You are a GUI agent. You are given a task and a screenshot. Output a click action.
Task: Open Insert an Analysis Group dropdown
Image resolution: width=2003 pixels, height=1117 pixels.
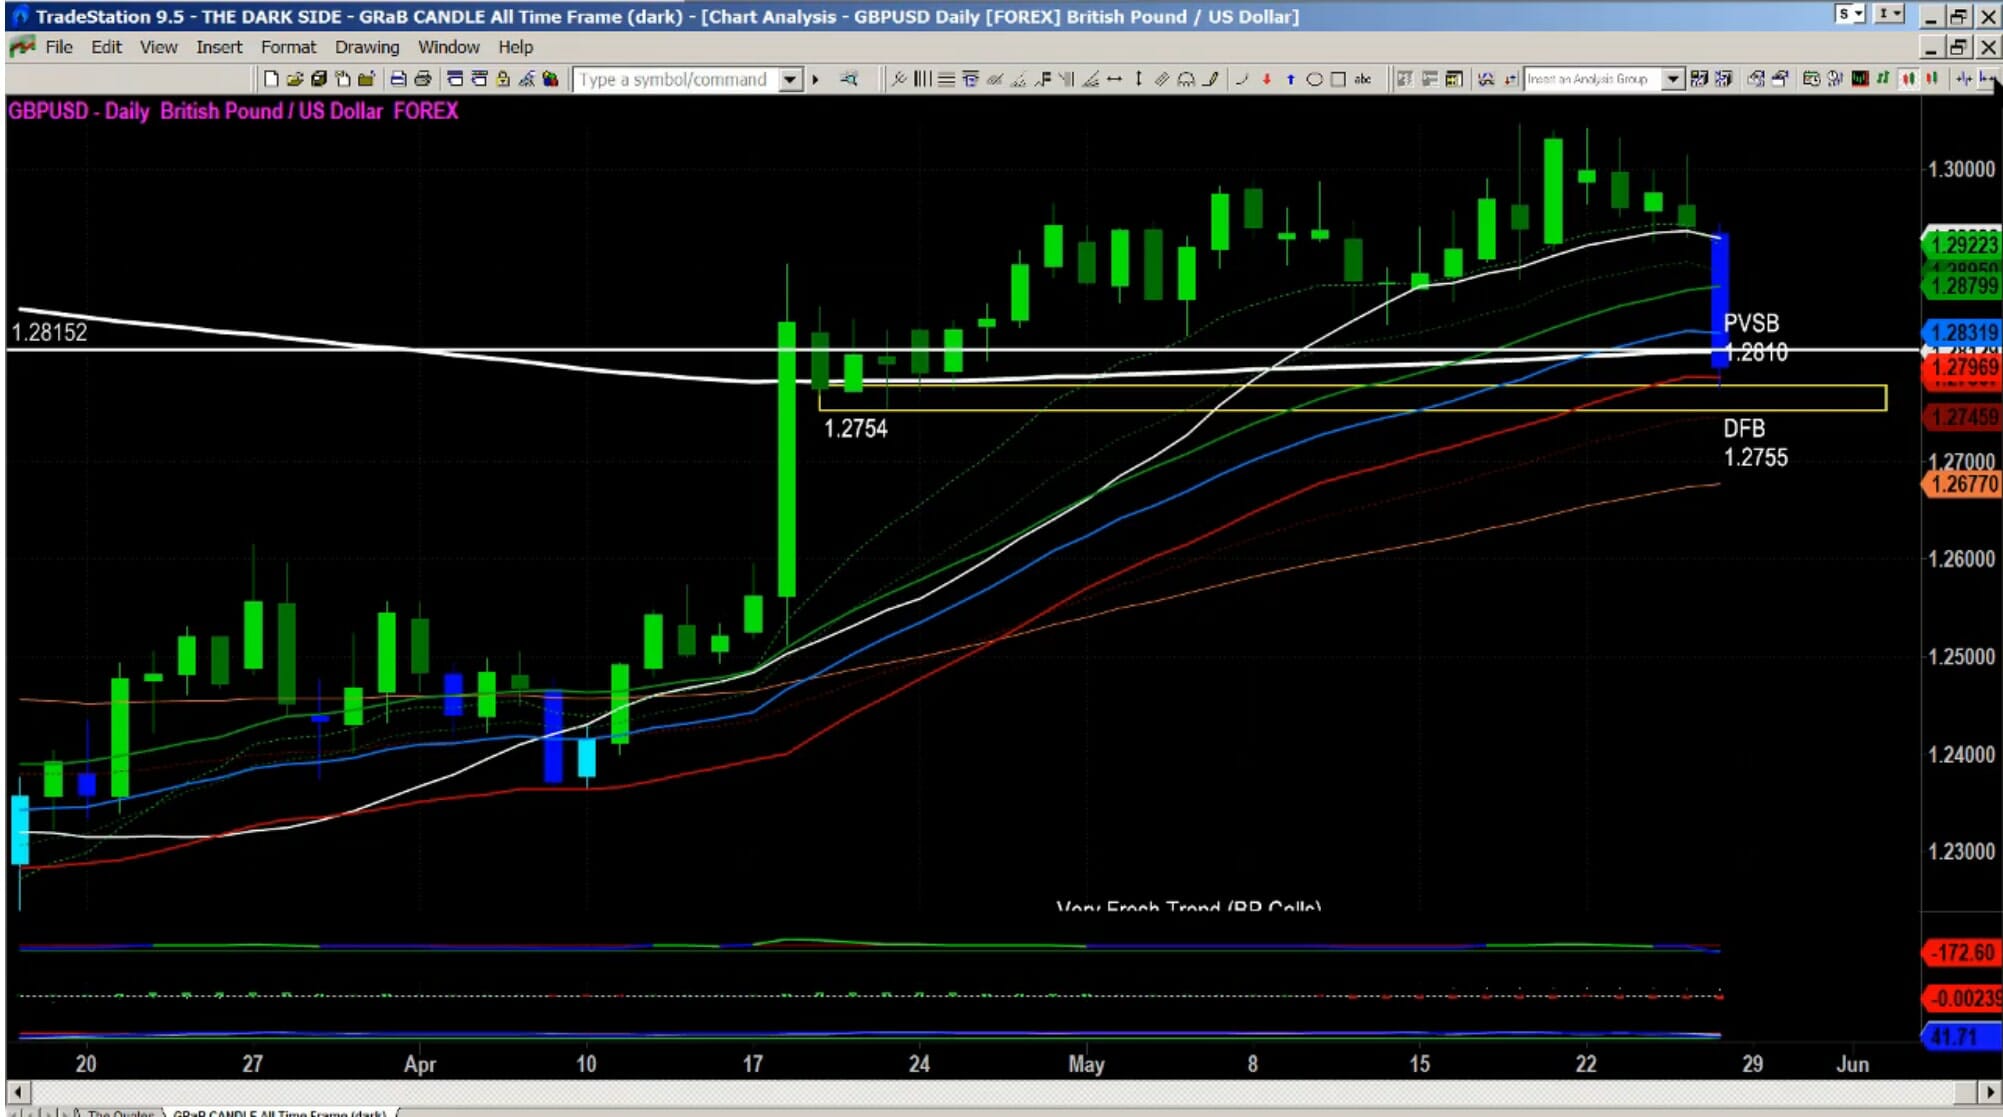[x=1672, y=79]
